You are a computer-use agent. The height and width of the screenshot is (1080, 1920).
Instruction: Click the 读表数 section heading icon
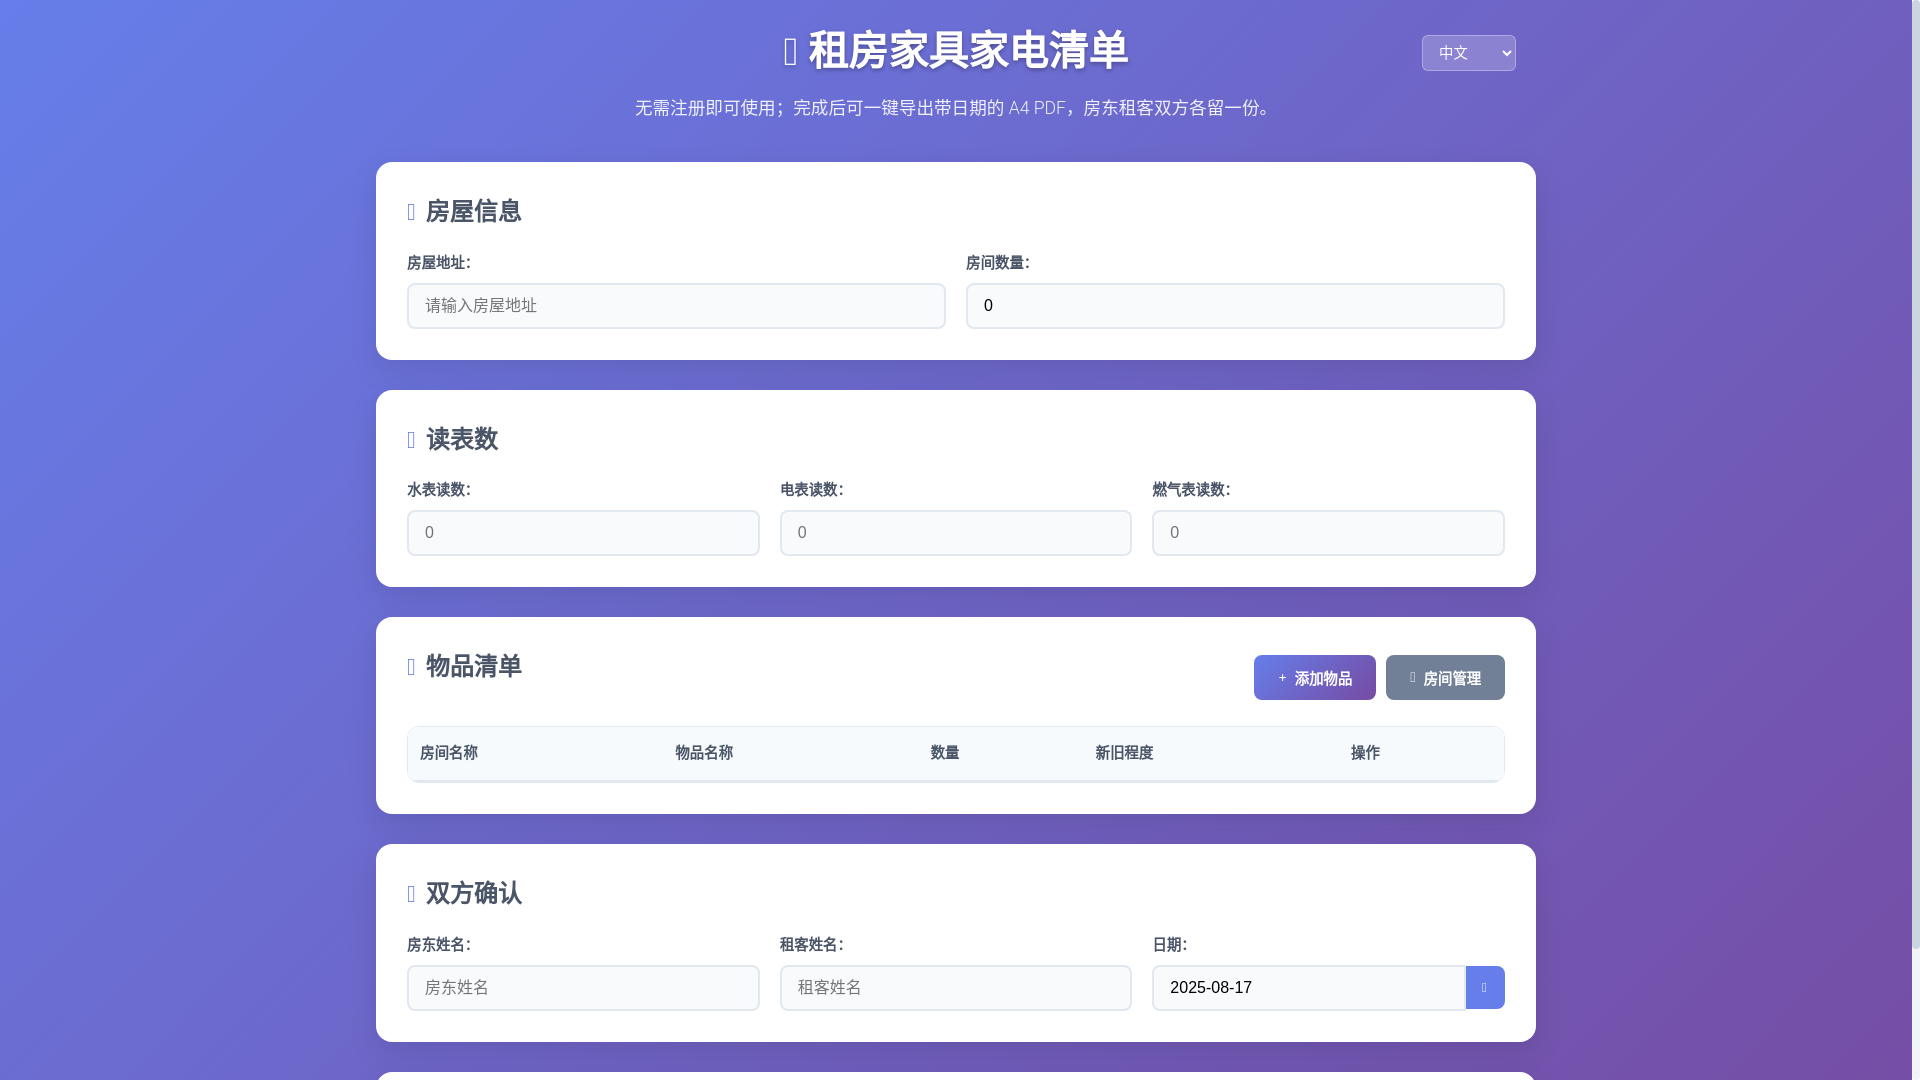point(411,440)
